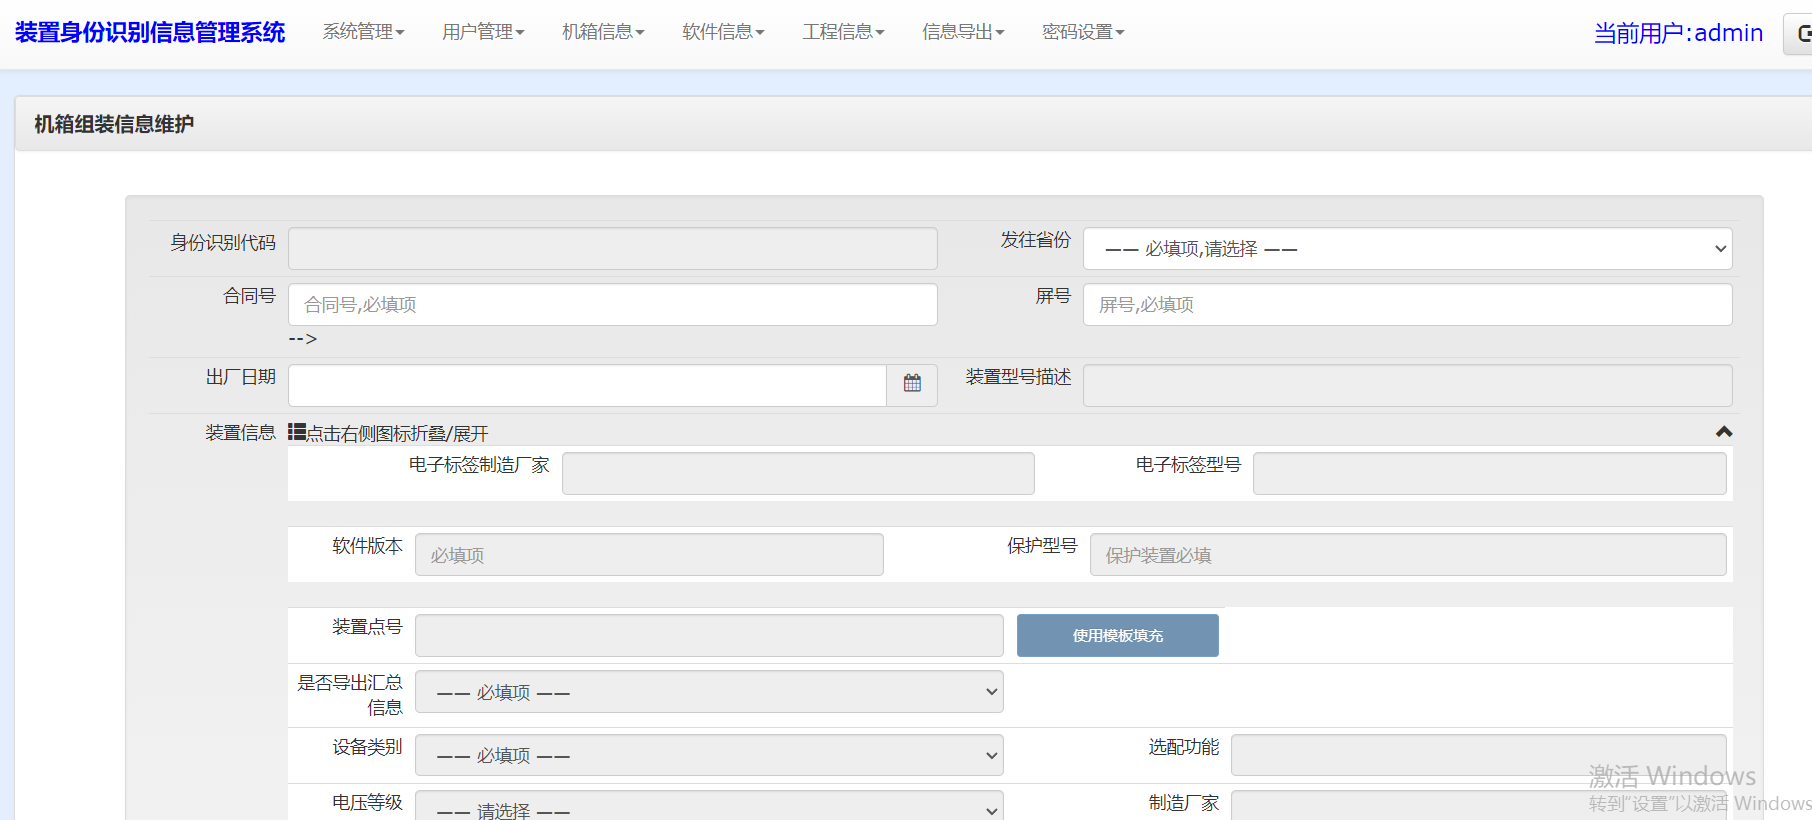The image size is (1812, 820).
Task: Open the calendar date picker icon
Action: coord(912,384)
